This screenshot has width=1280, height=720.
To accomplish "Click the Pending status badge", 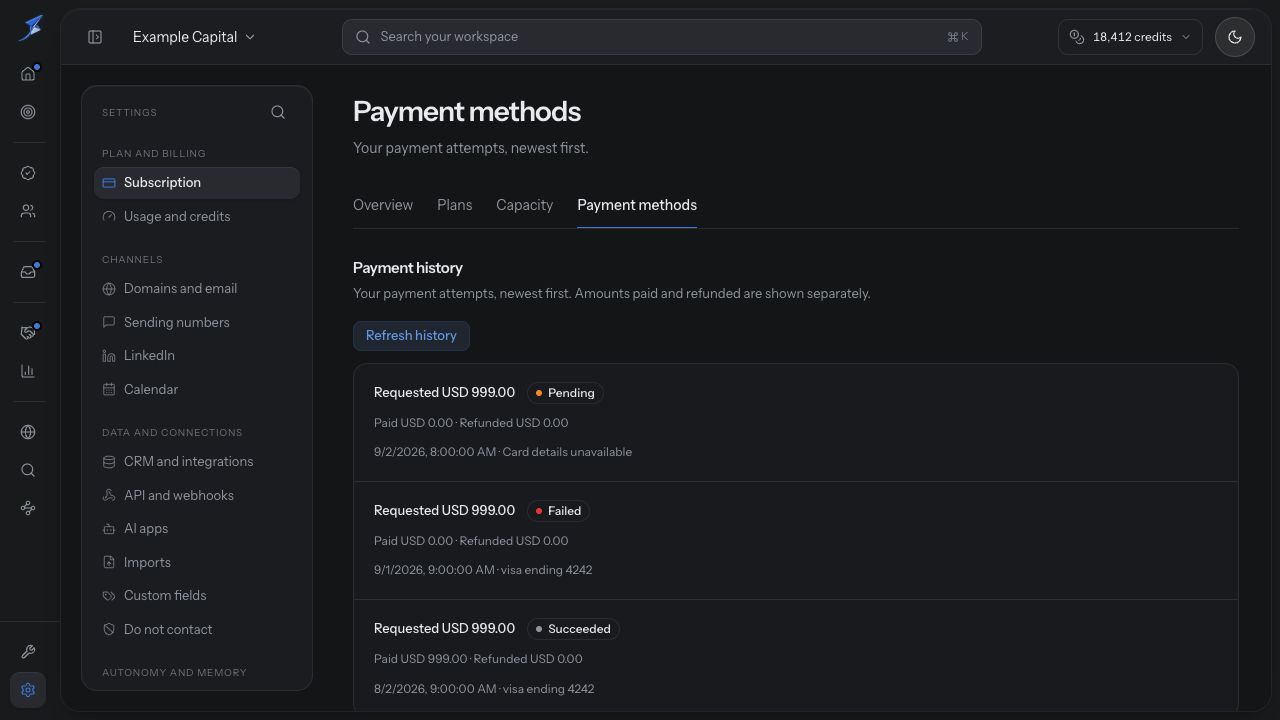I will [x=565, y=393].
